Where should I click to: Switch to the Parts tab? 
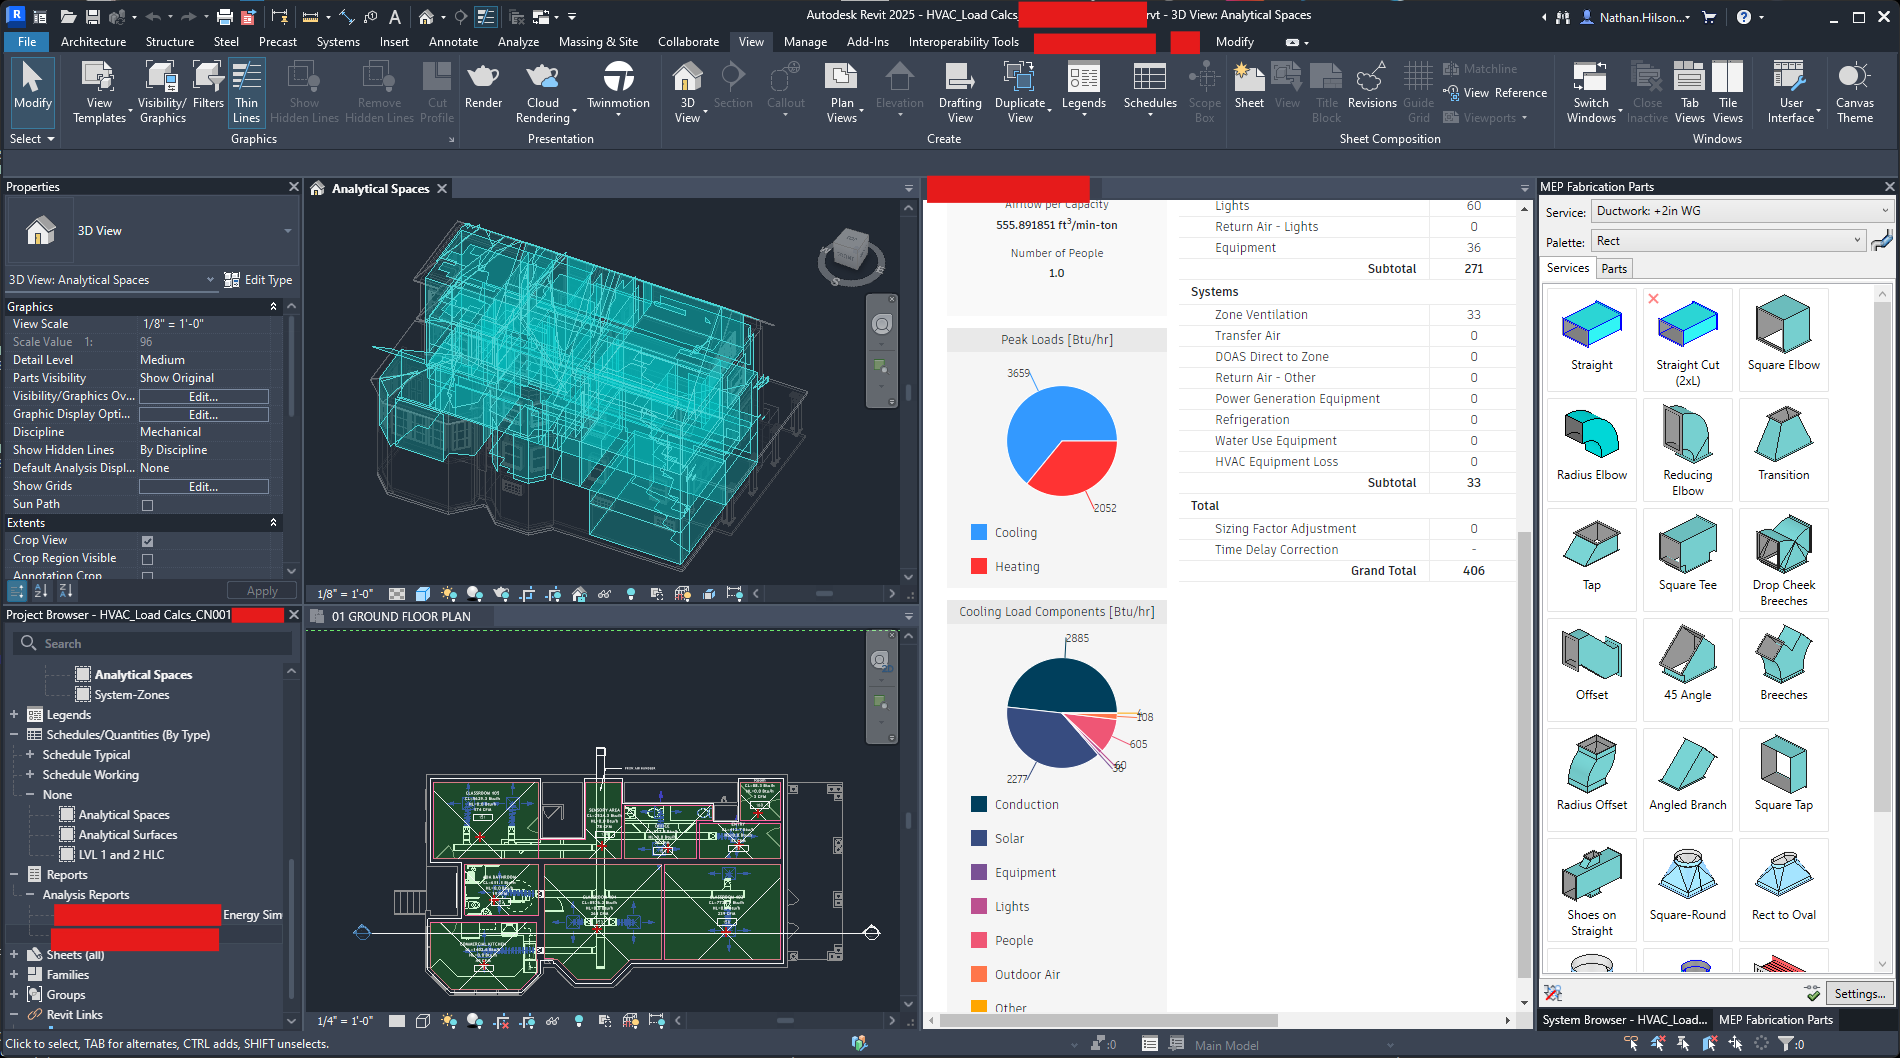click(x=1614, y=268)
